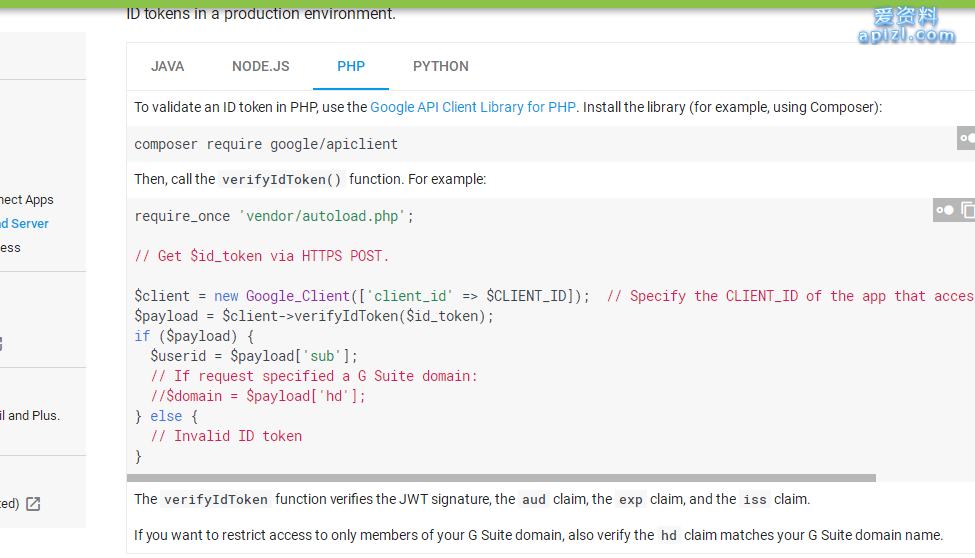This screenshot has height=558, width=975.
Task: Copy the PHP verifyIdToken code sample
Action: [x=967, y=210]
